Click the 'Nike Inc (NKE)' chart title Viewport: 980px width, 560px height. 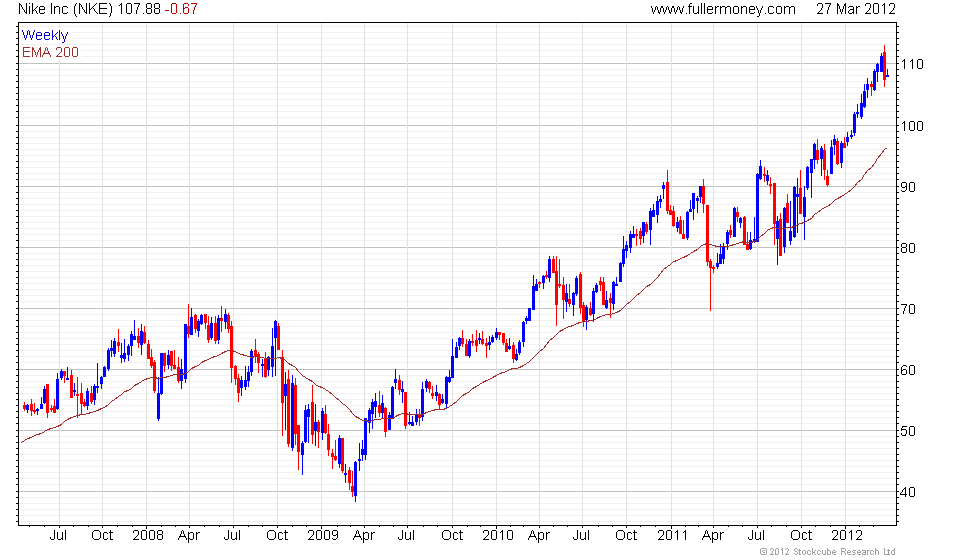[66, 9]
